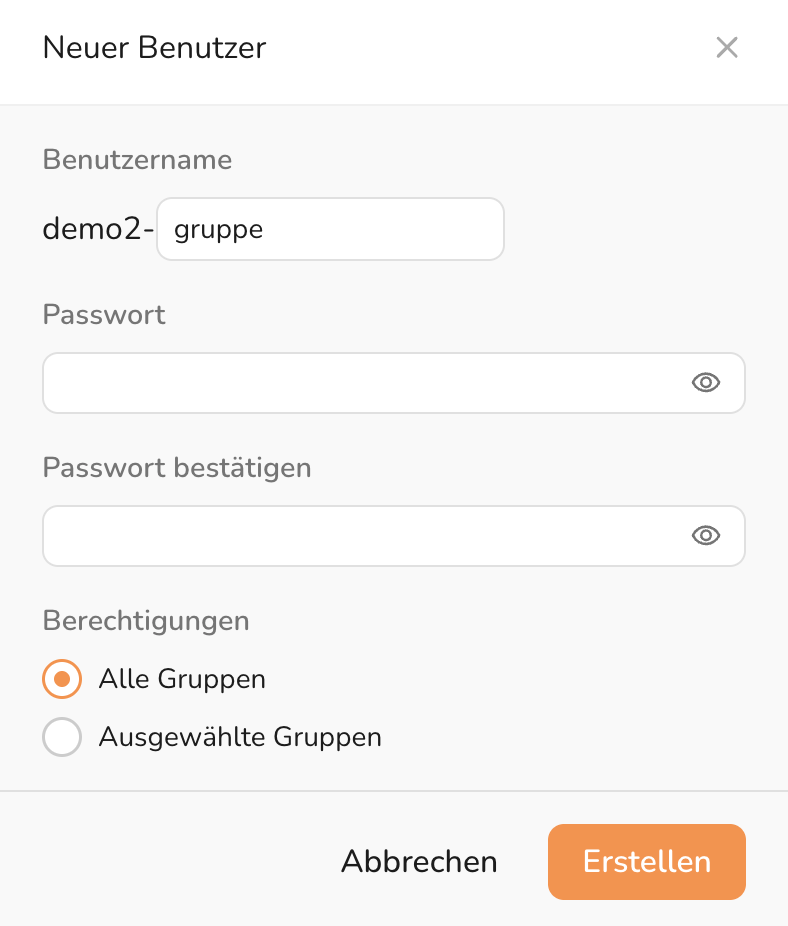This screenshot has height=926, width=788.
Task: Click the Alle Gruppen label text
Action: (x=182, y=680)
